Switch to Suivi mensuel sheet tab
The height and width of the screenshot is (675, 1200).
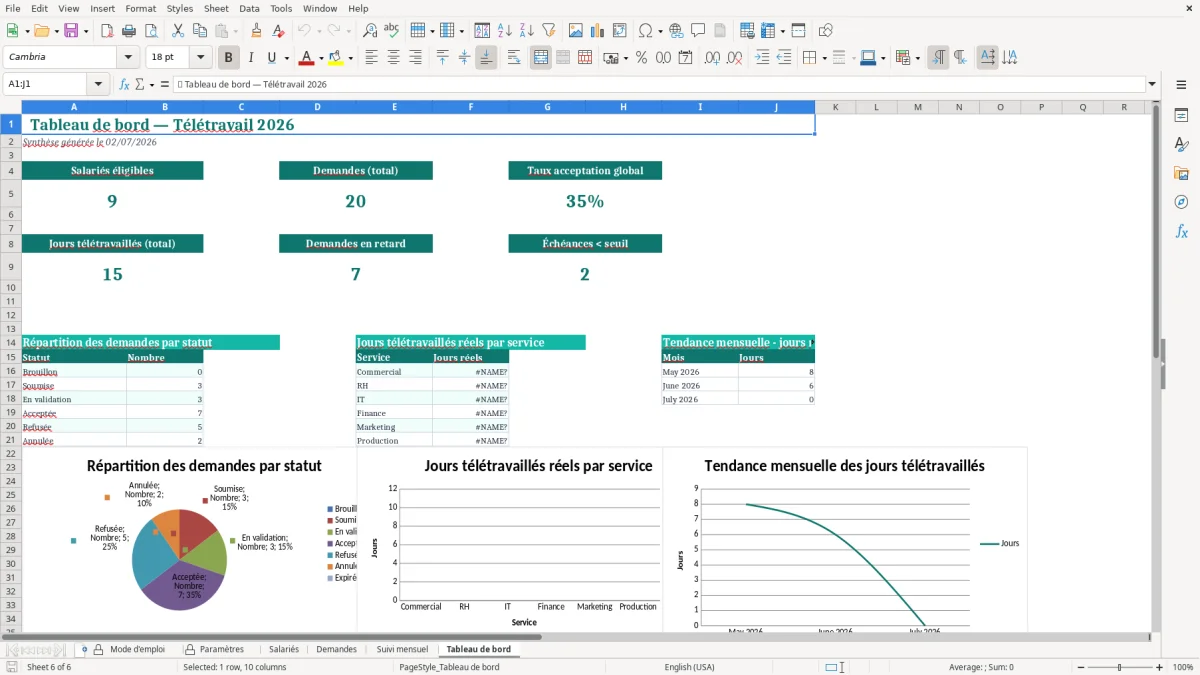tap(401, 649)
